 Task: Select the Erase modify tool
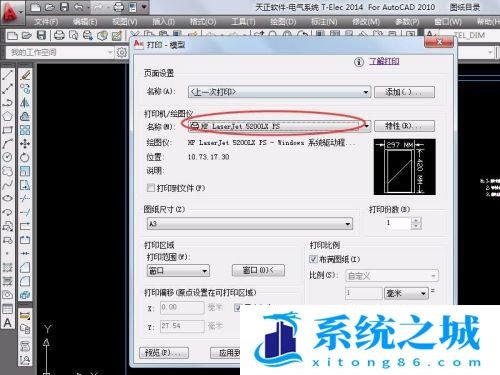pos(25,75)
